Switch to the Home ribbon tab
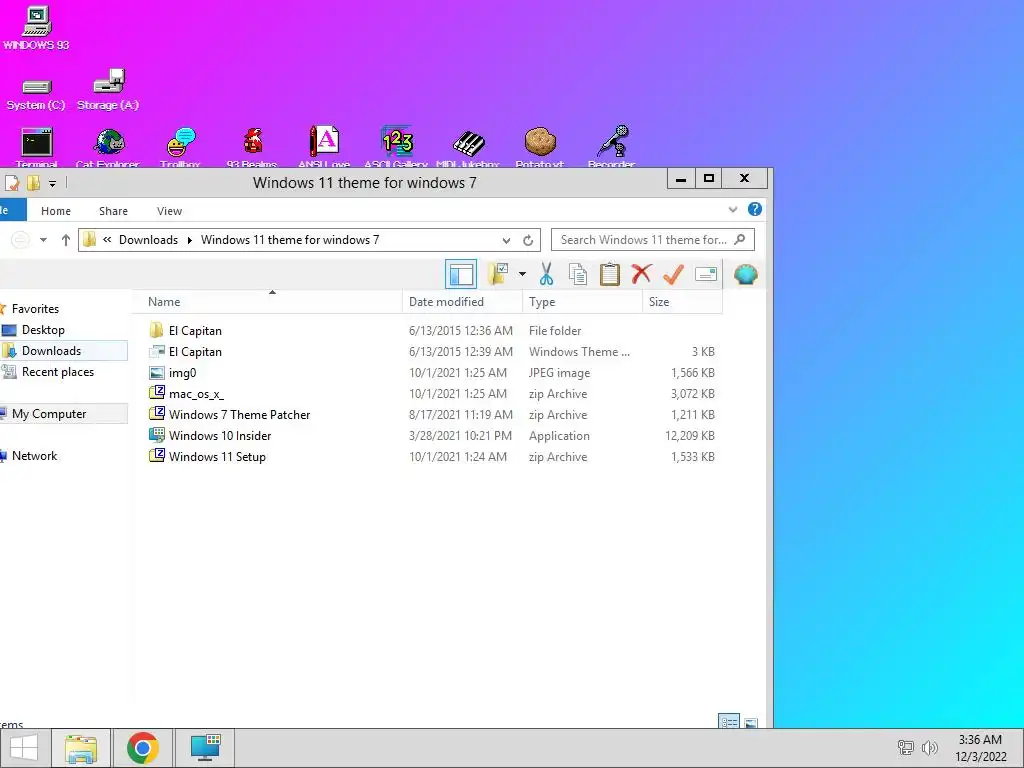The width and height of the screenshot is (1024, 768). click(56, 211)
